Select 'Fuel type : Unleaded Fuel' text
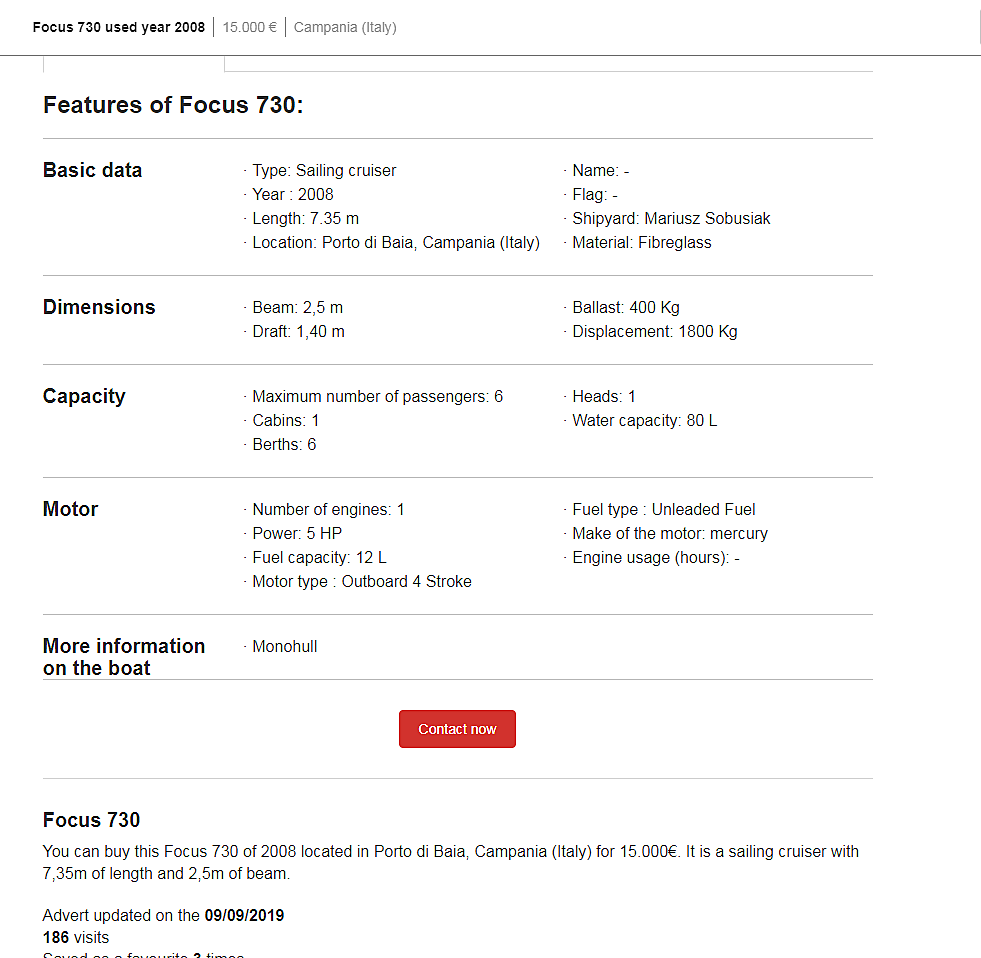Image resolution: width=981 pixels, height=958 pixels. click(x=664, y=510)
